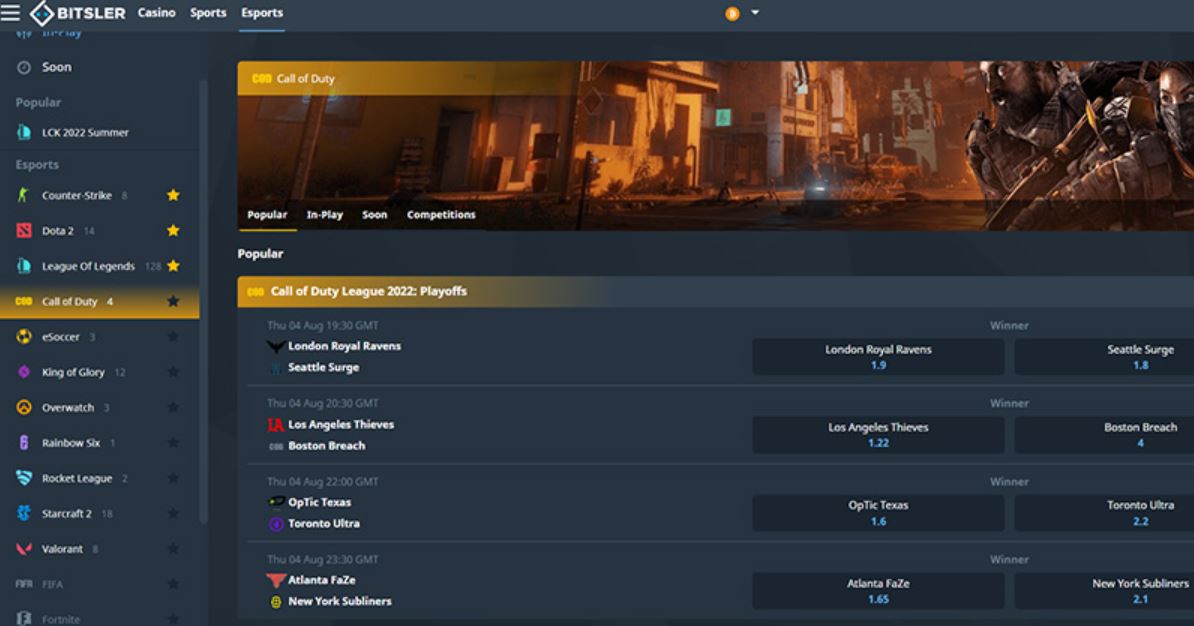
Task: Collapse Call of Duty League 2022: Playoffs header
Action: pos(716,292)
